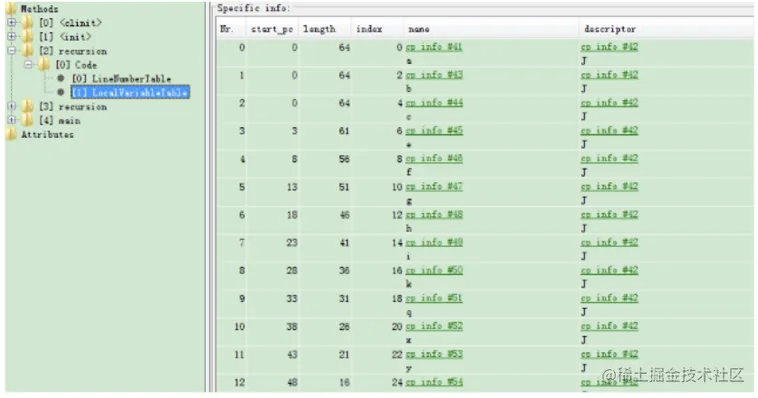Screen dimensions: 758x398
Task: Click folder icon of [3] recursion
Action: (x=28, y=106)
